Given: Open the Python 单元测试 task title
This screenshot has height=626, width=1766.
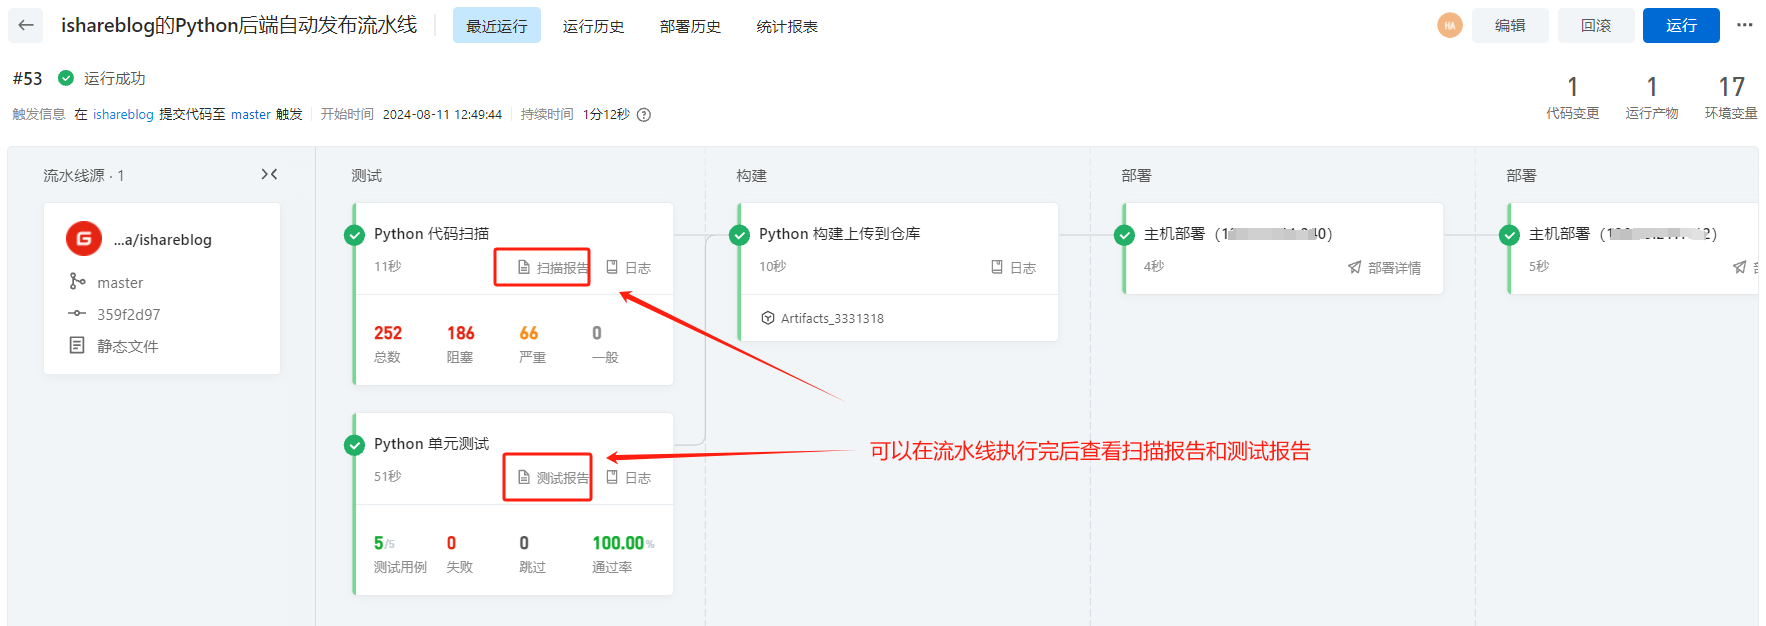Looking at the screenshot, I should click(432, 443).
